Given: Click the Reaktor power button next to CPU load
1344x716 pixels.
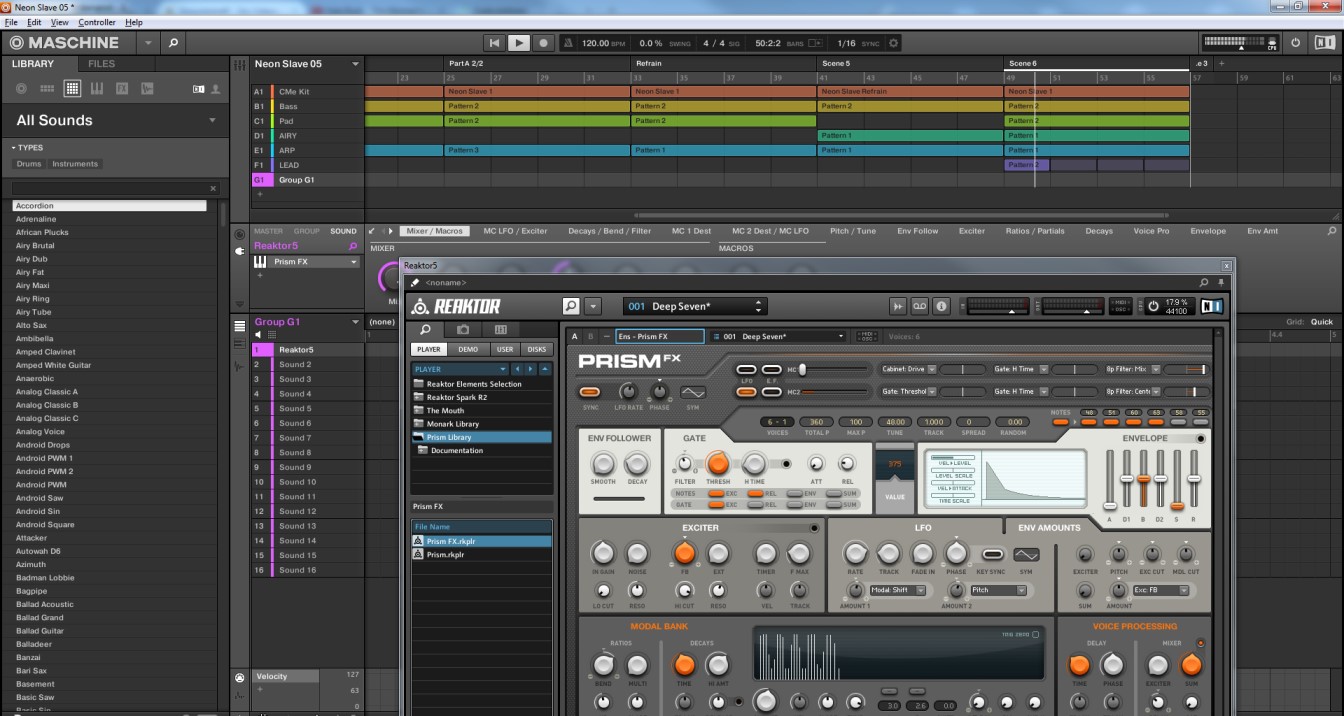Looking at the screenshot, I should [1153, 306].
